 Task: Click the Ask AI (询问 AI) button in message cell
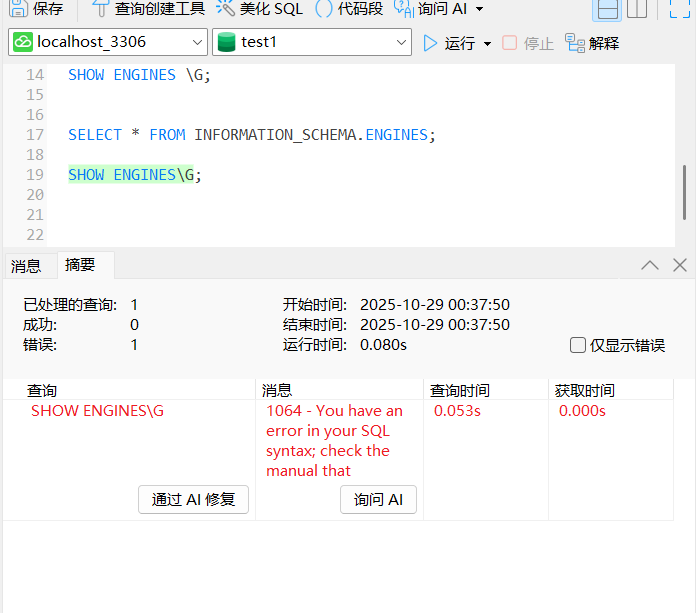point(378,499)
